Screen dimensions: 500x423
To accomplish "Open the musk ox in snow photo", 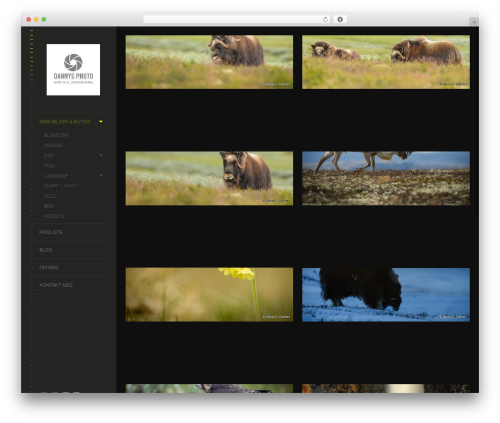I will tap(386, 295).
